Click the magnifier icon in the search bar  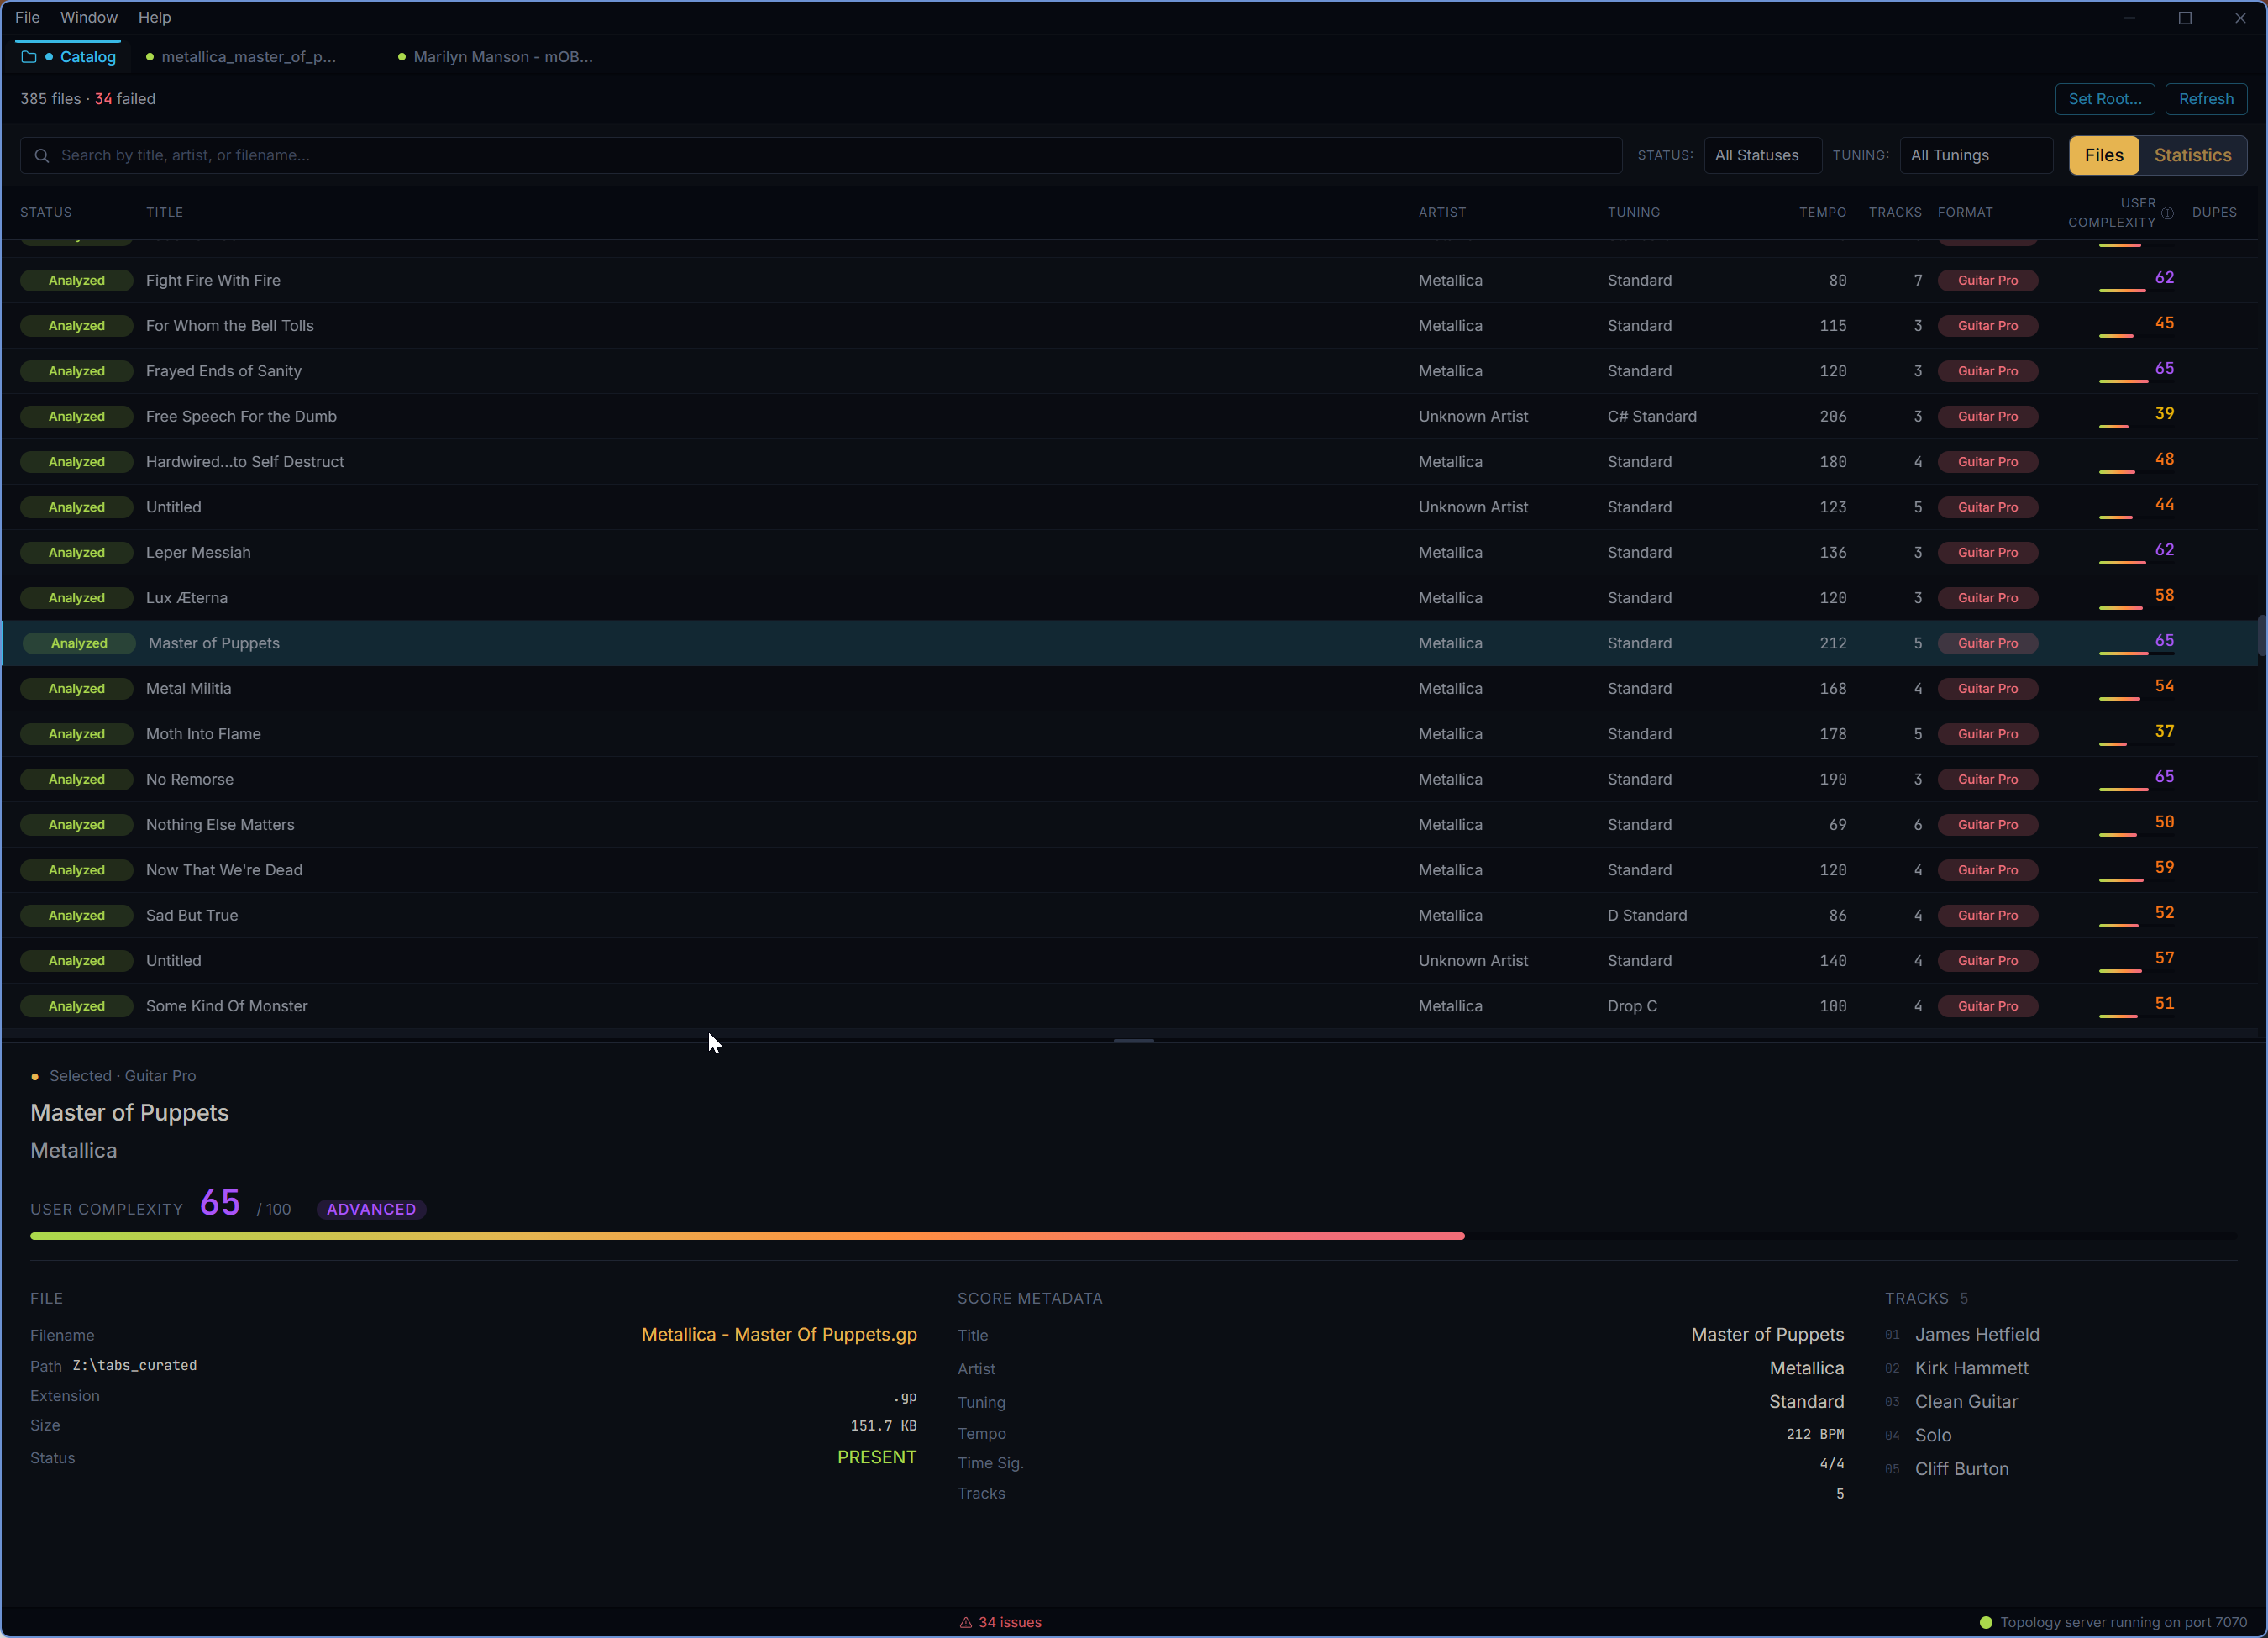41,155
